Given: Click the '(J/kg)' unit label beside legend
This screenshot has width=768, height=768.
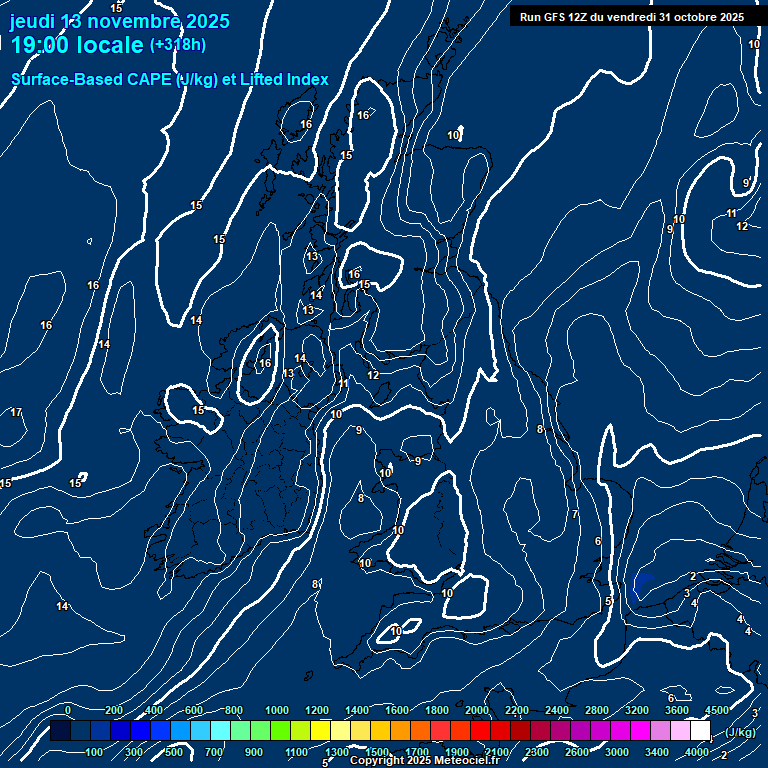Looking at the screenshot, I should click(x=740, y=732).
